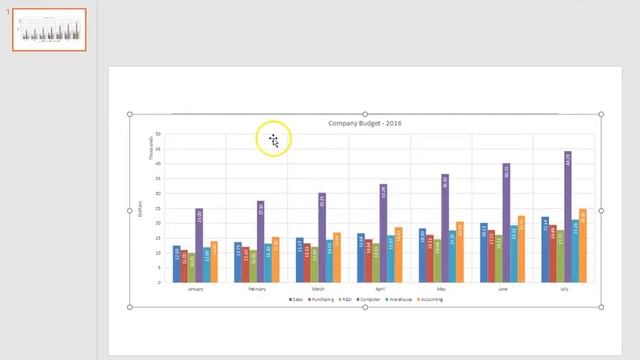The width and height of the screenshot is (640, 360).
Task: Click the 'June' axis label
Action: (x=502, y=289)
